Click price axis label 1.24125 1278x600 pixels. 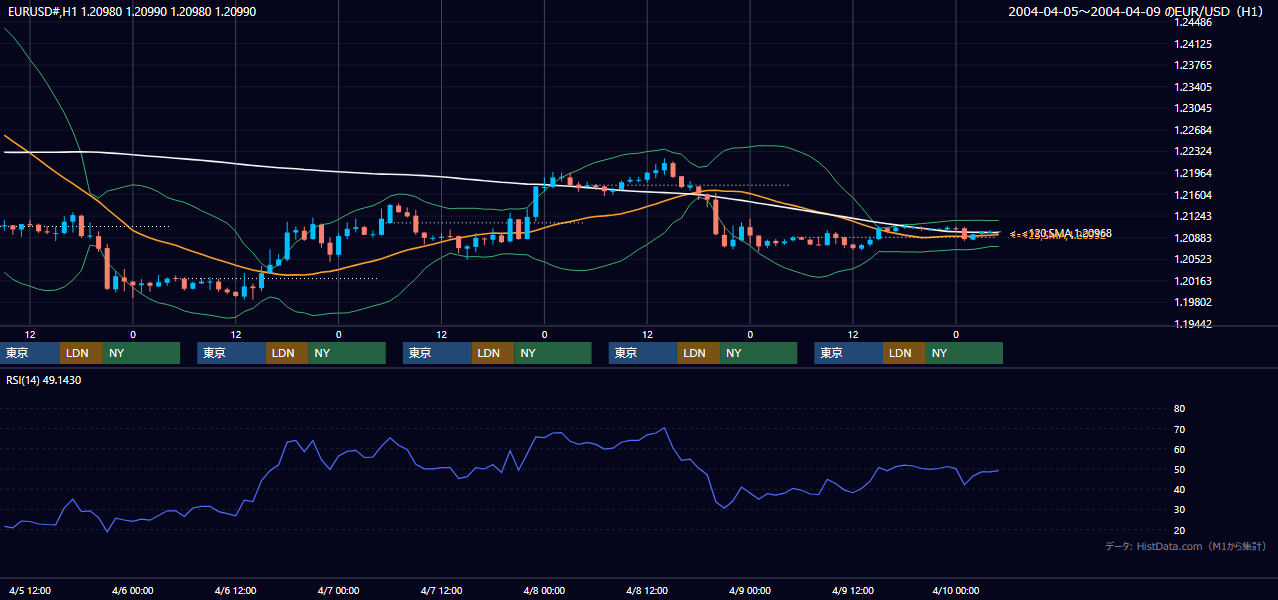(x=1194, y=44)
